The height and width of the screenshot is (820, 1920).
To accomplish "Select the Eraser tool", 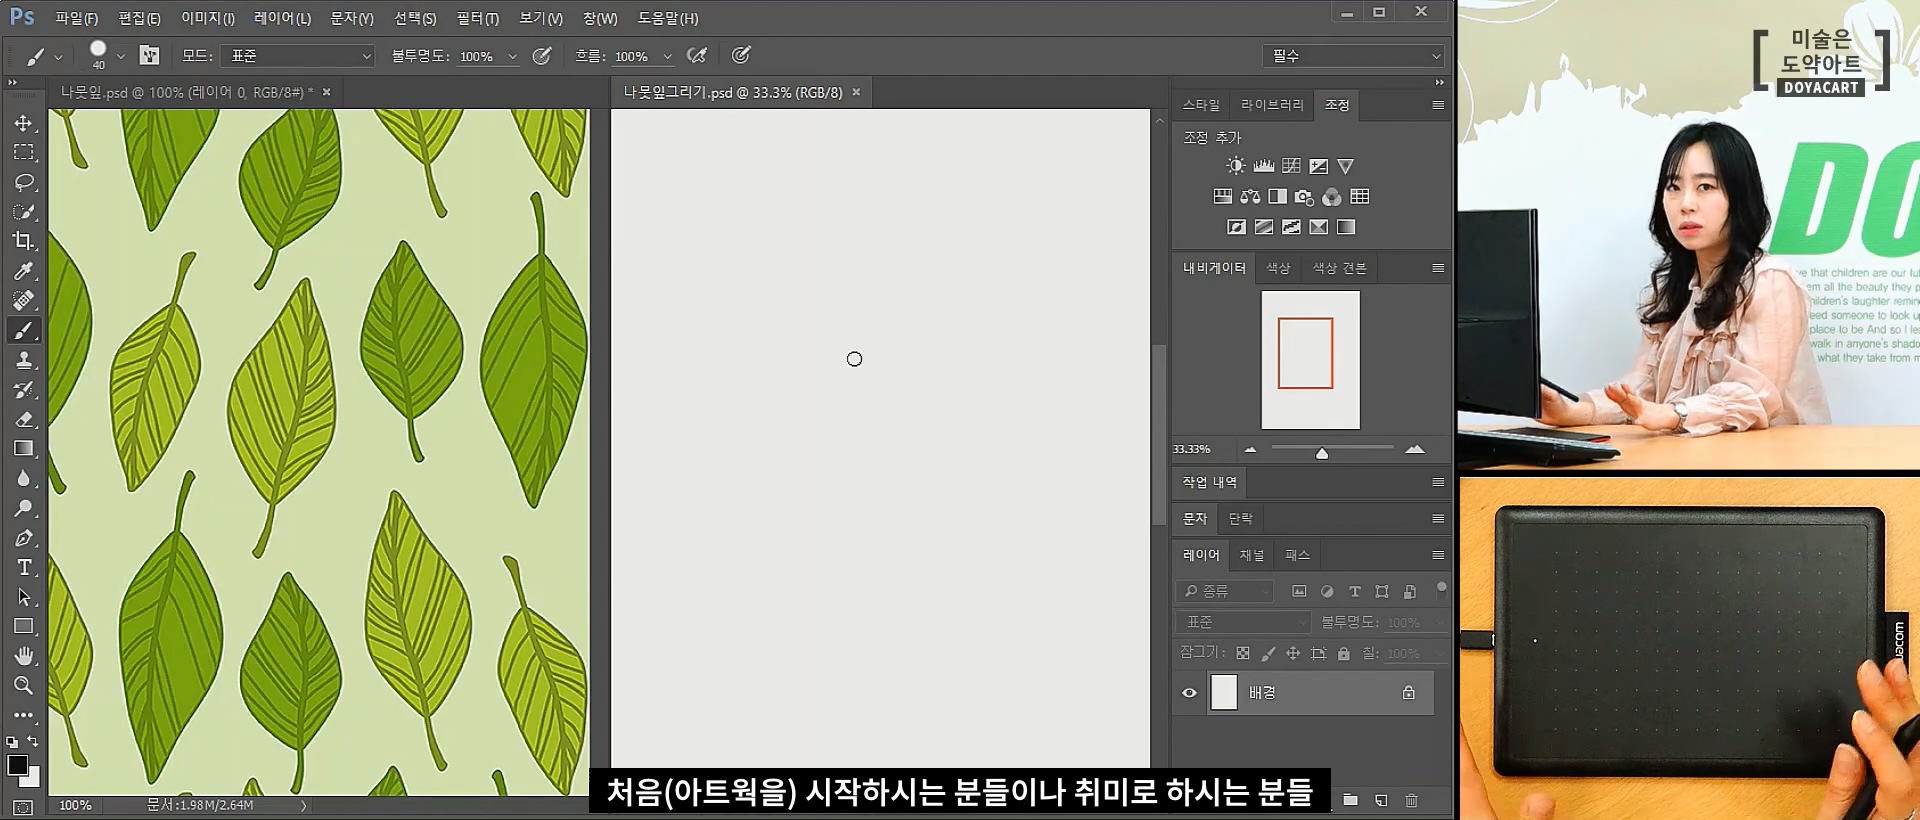I will (24, 419).
